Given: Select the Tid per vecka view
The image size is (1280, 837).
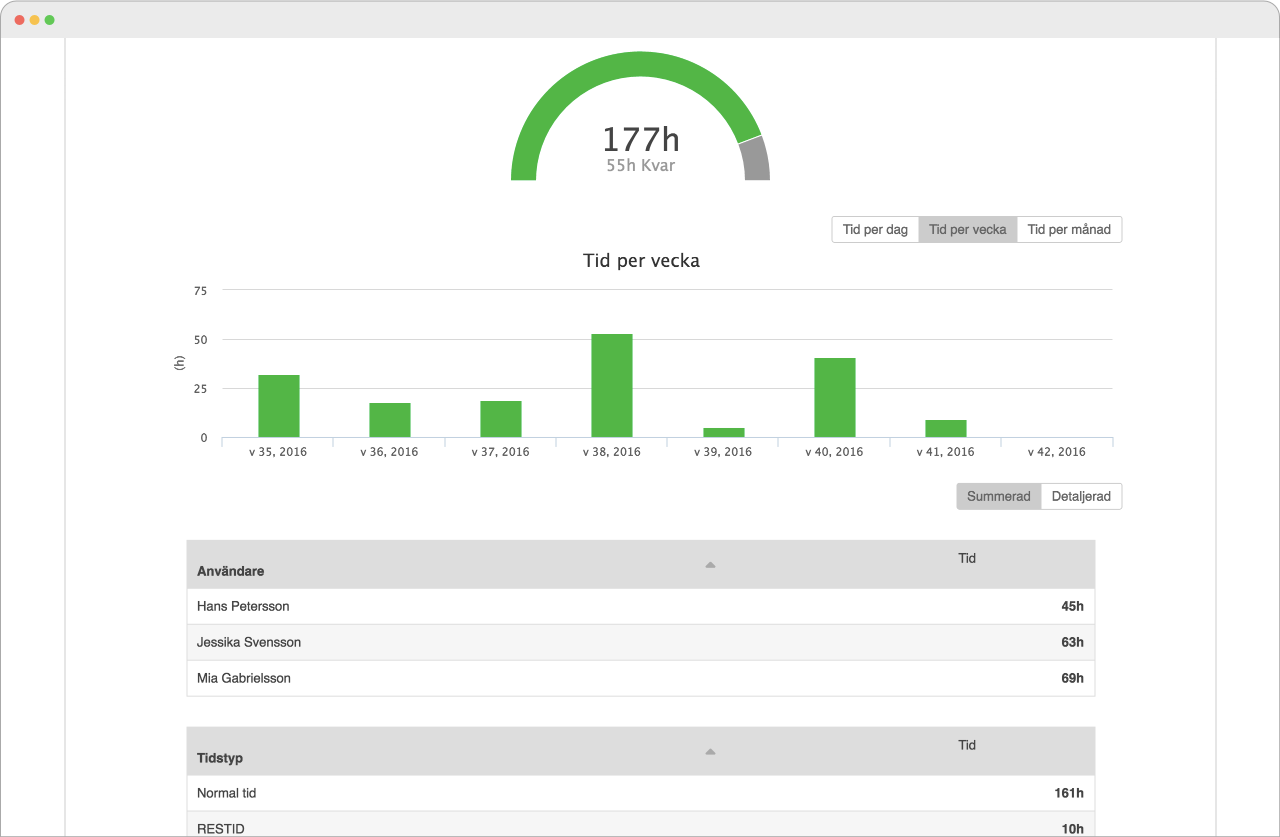Looking at the screenshot, I should [x=967, y=230].
